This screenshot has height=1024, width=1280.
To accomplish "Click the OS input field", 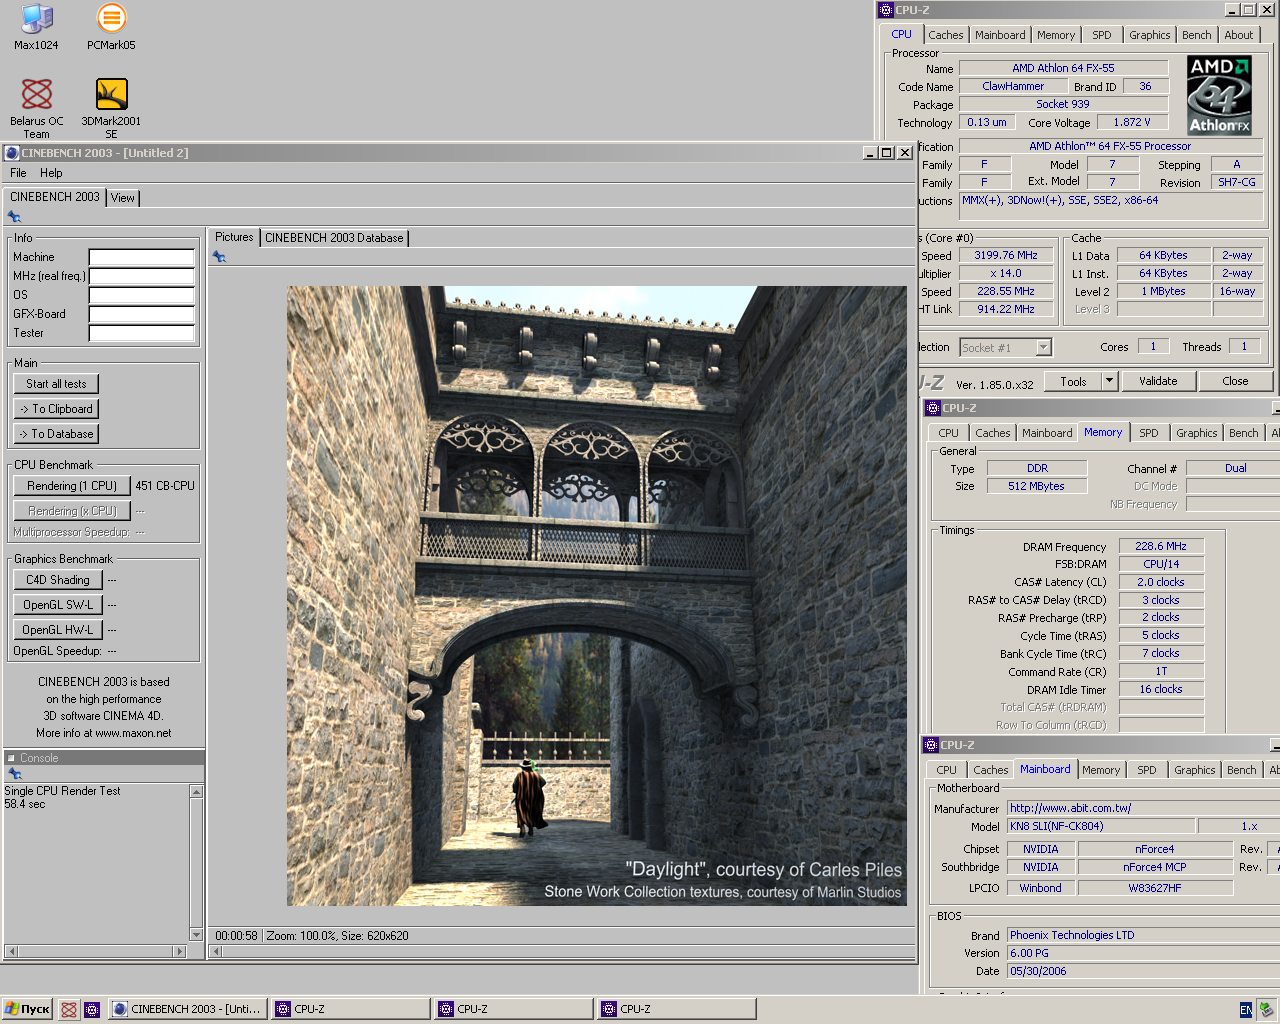I will [141, 295].
